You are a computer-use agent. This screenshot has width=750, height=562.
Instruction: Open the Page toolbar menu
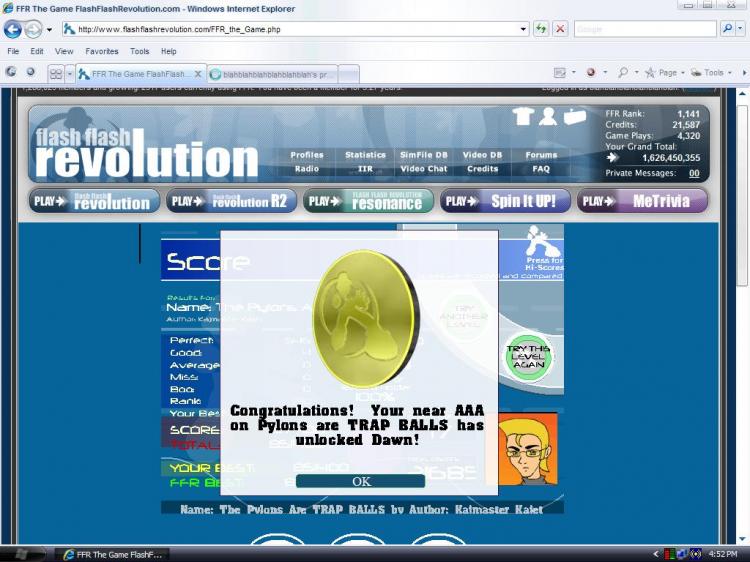click(667, 73)
